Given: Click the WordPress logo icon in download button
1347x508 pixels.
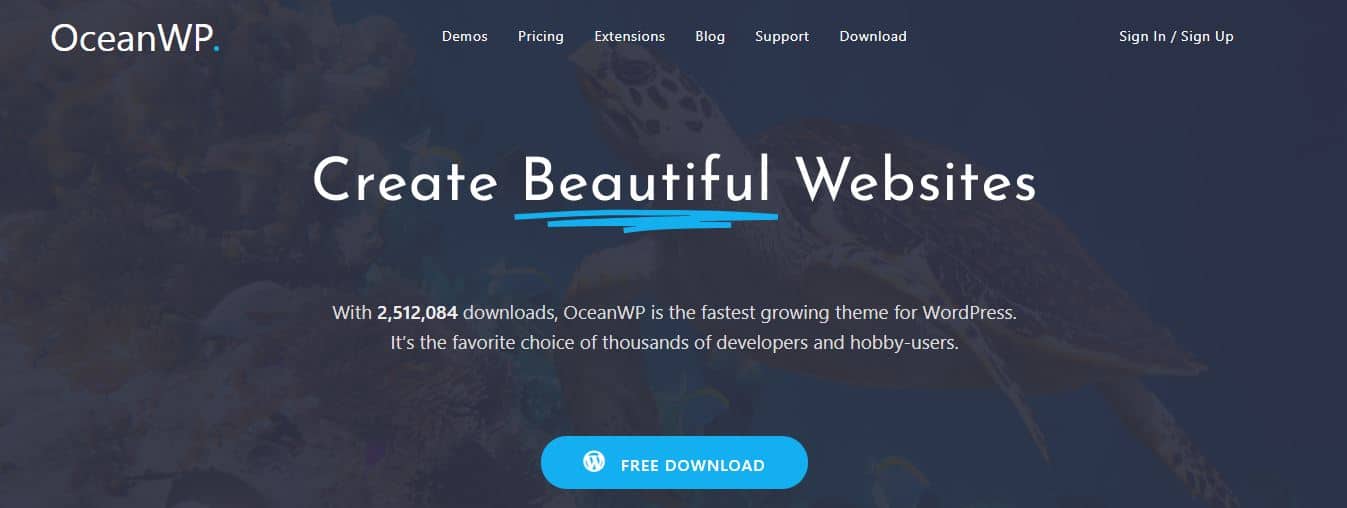Looking at the screenshot, I should (594, 462).
